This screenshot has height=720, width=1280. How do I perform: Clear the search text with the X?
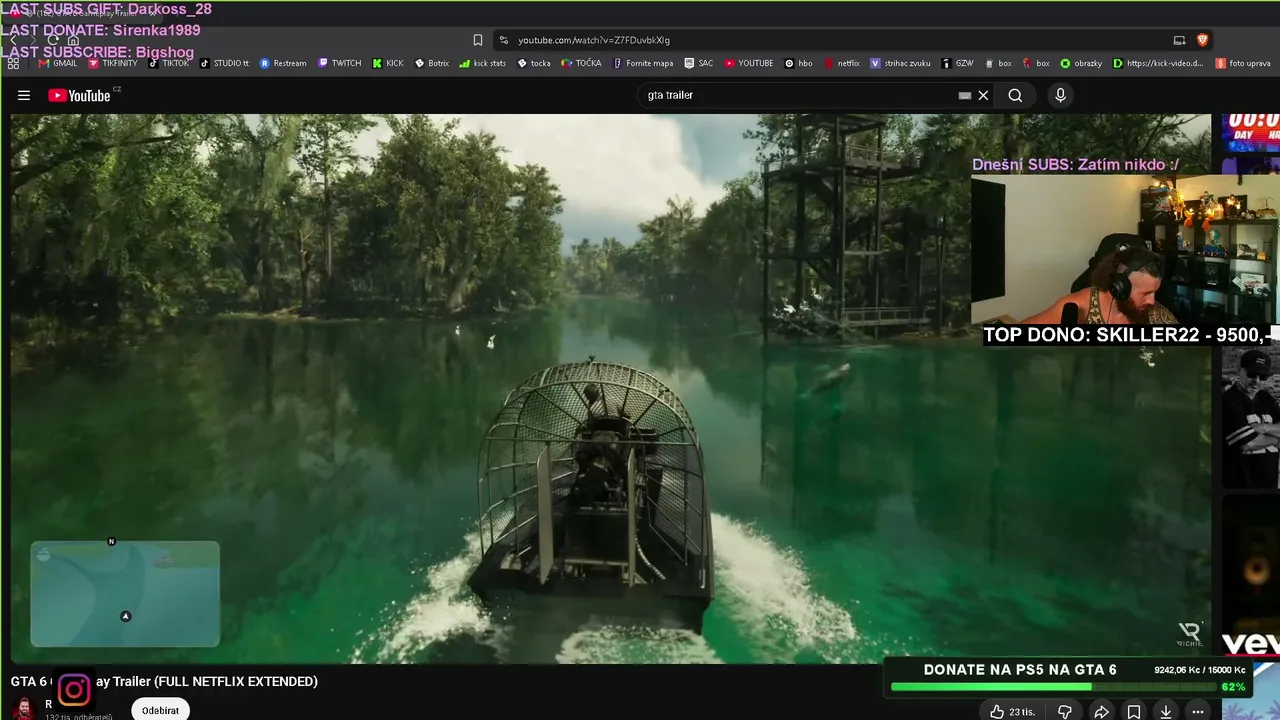point(983,96)
